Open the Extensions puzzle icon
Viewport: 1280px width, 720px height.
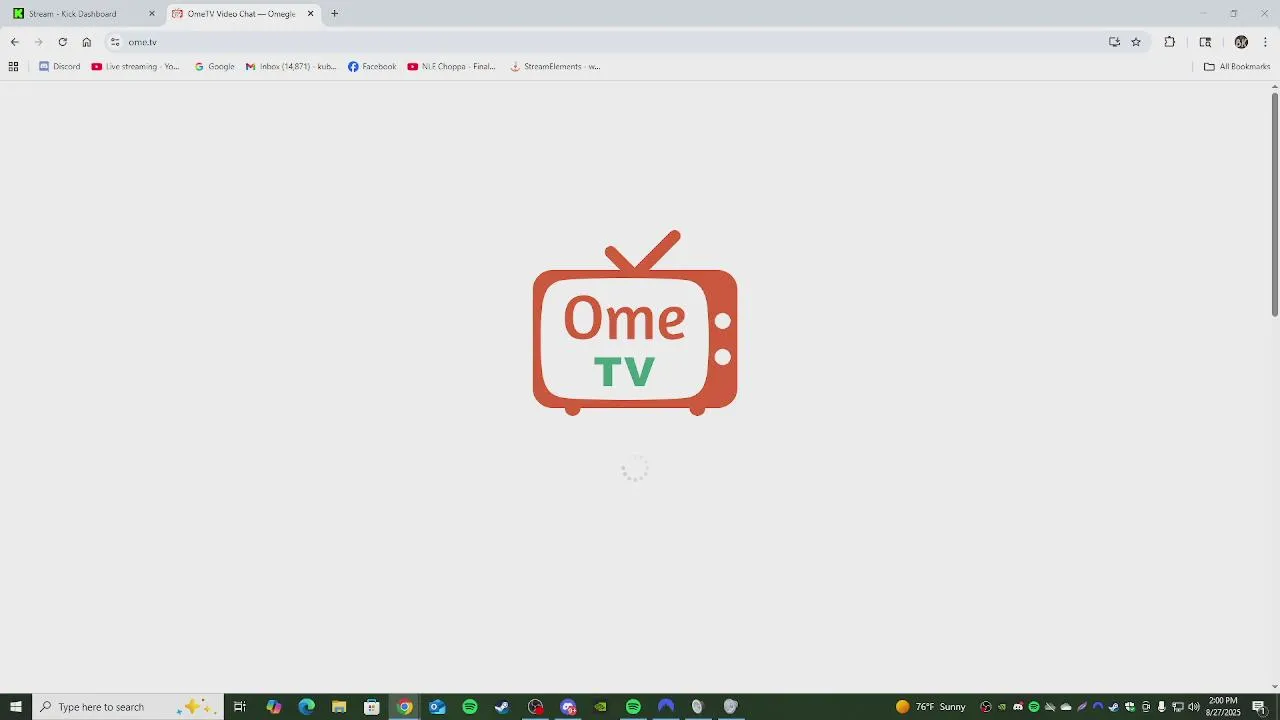[1169, 42]
